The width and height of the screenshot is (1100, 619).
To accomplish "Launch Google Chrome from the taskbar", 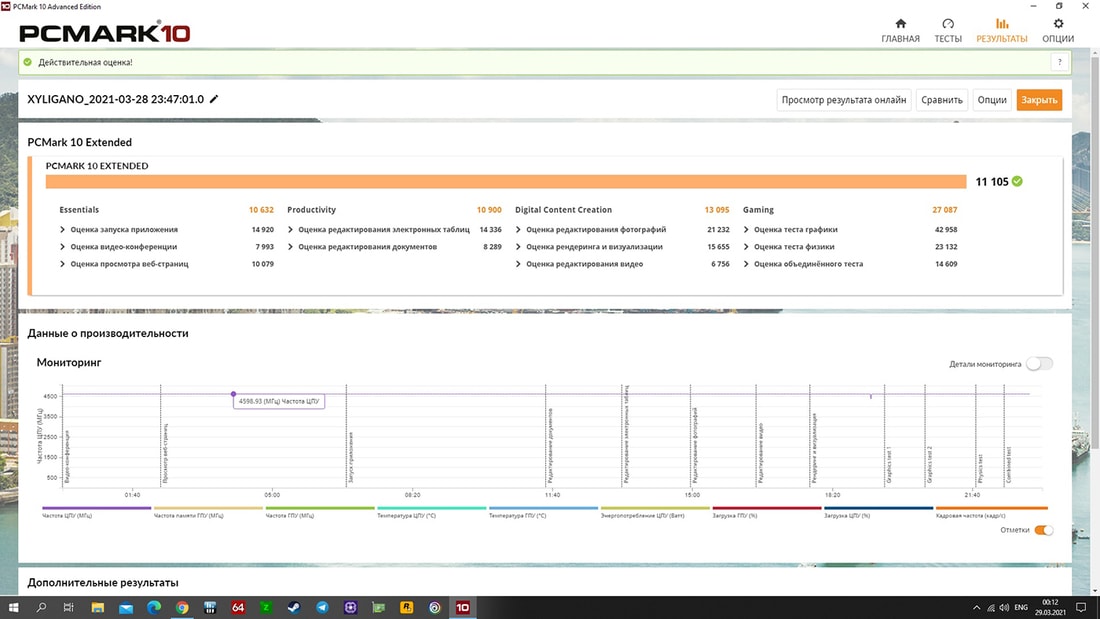I will point(182,607).
